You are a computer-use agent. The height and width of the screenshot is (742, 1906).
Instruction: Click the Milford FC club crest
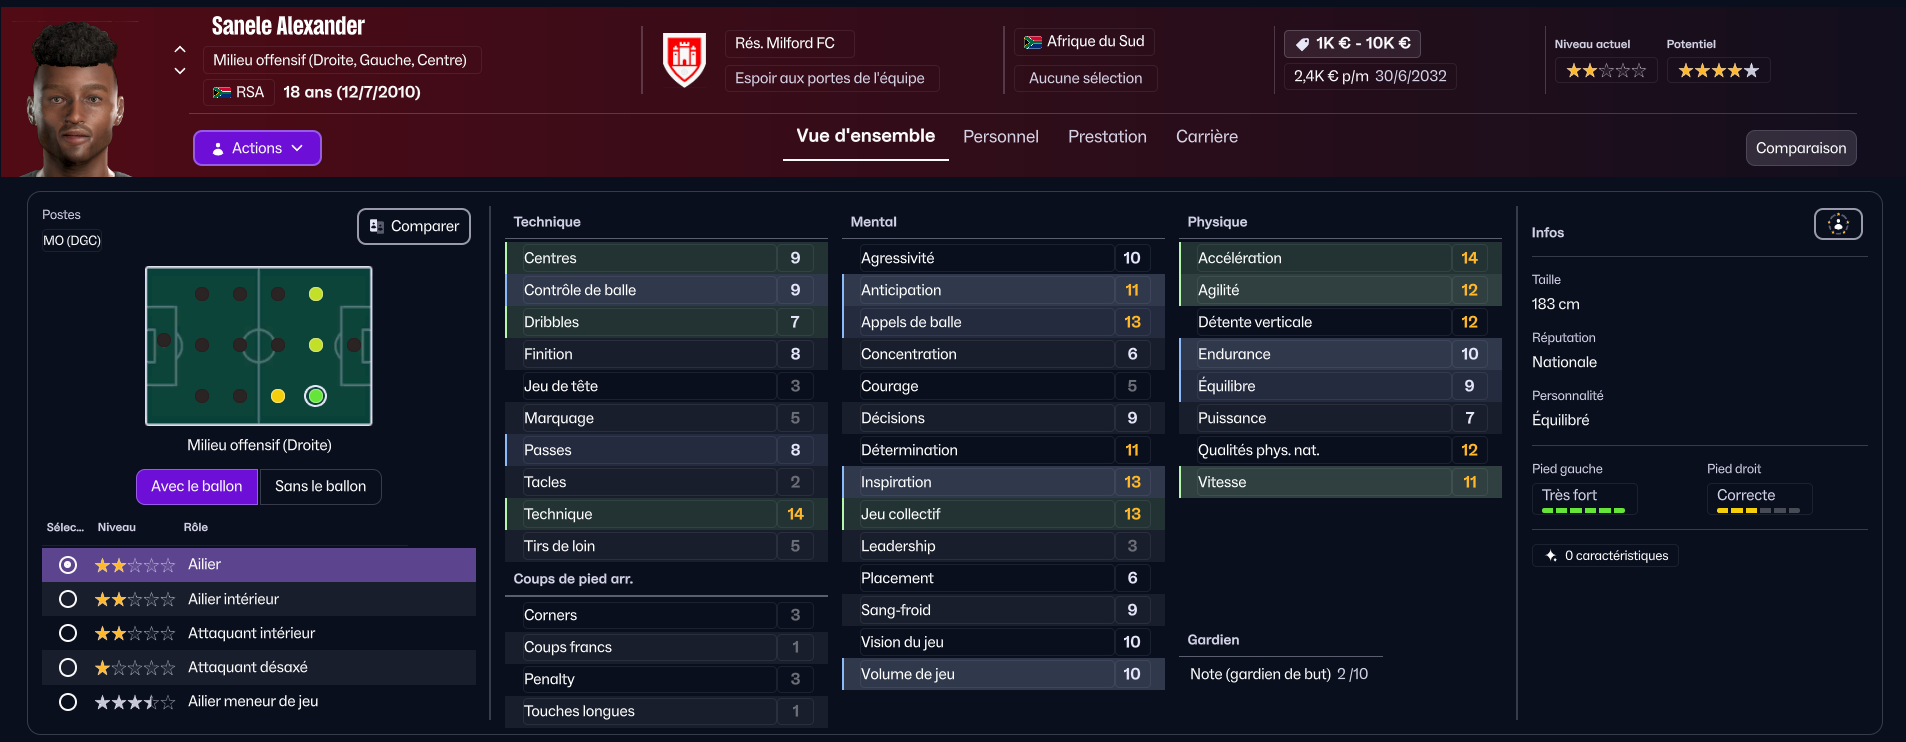point(684,59)
